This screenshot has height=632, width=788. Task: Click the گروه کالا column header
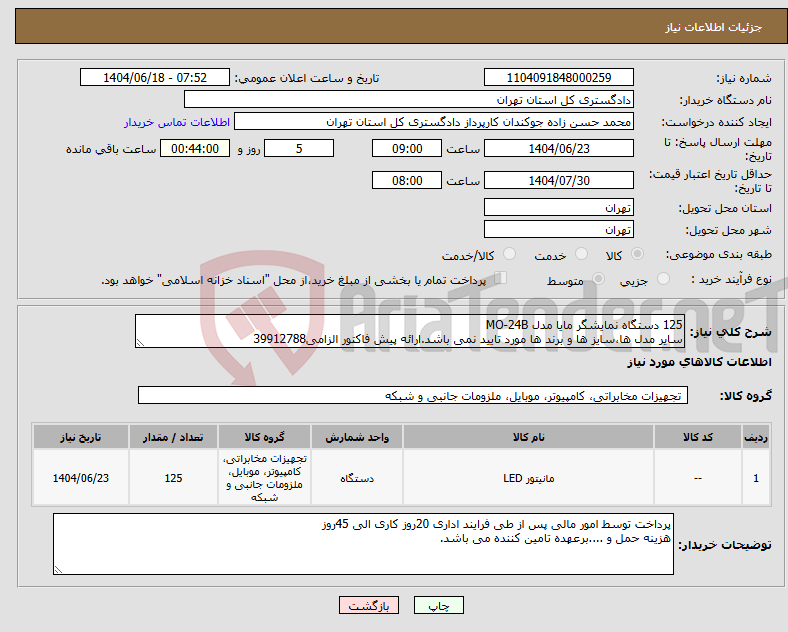(264, 437)
